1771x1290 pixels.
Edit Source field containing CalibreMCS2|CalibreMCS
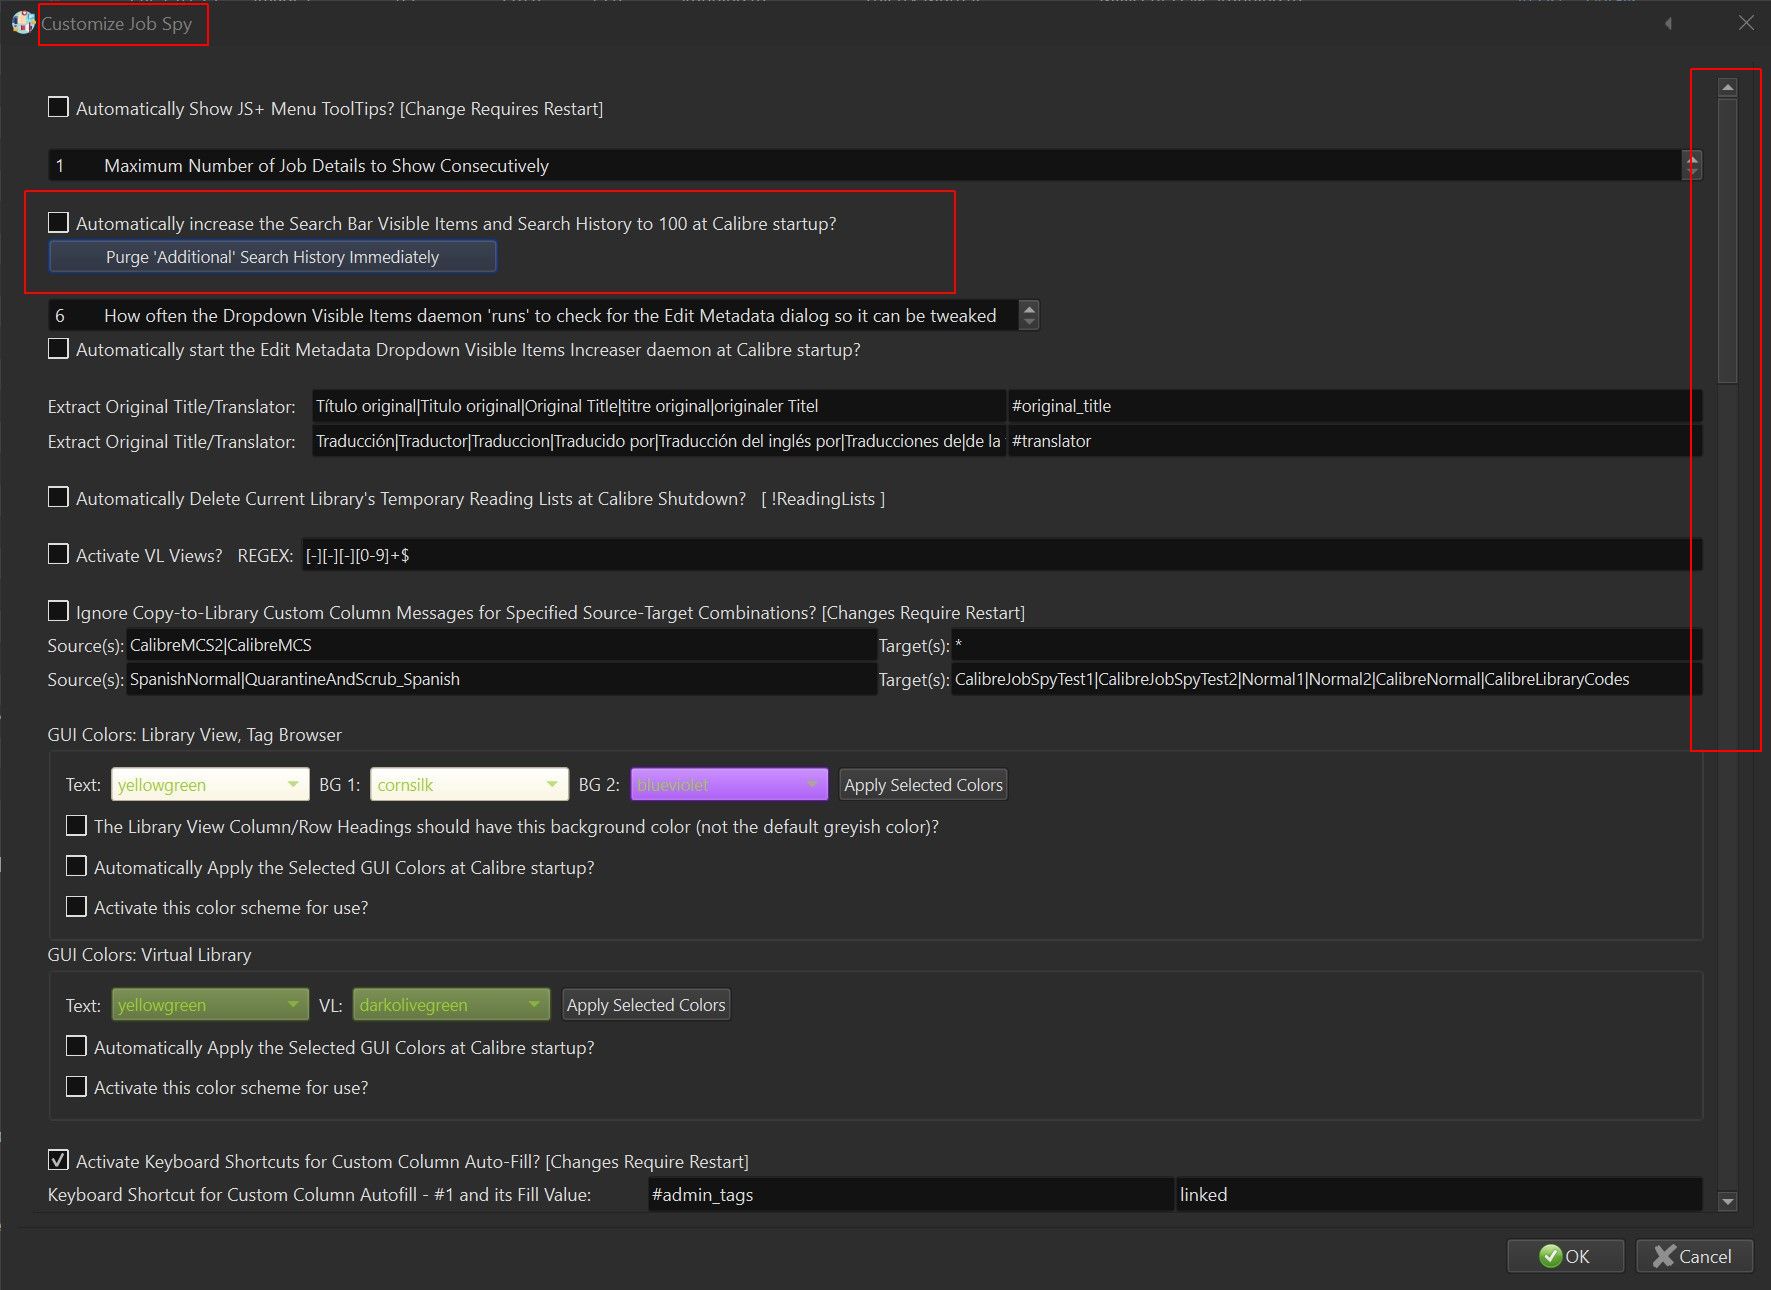point(502,645)
